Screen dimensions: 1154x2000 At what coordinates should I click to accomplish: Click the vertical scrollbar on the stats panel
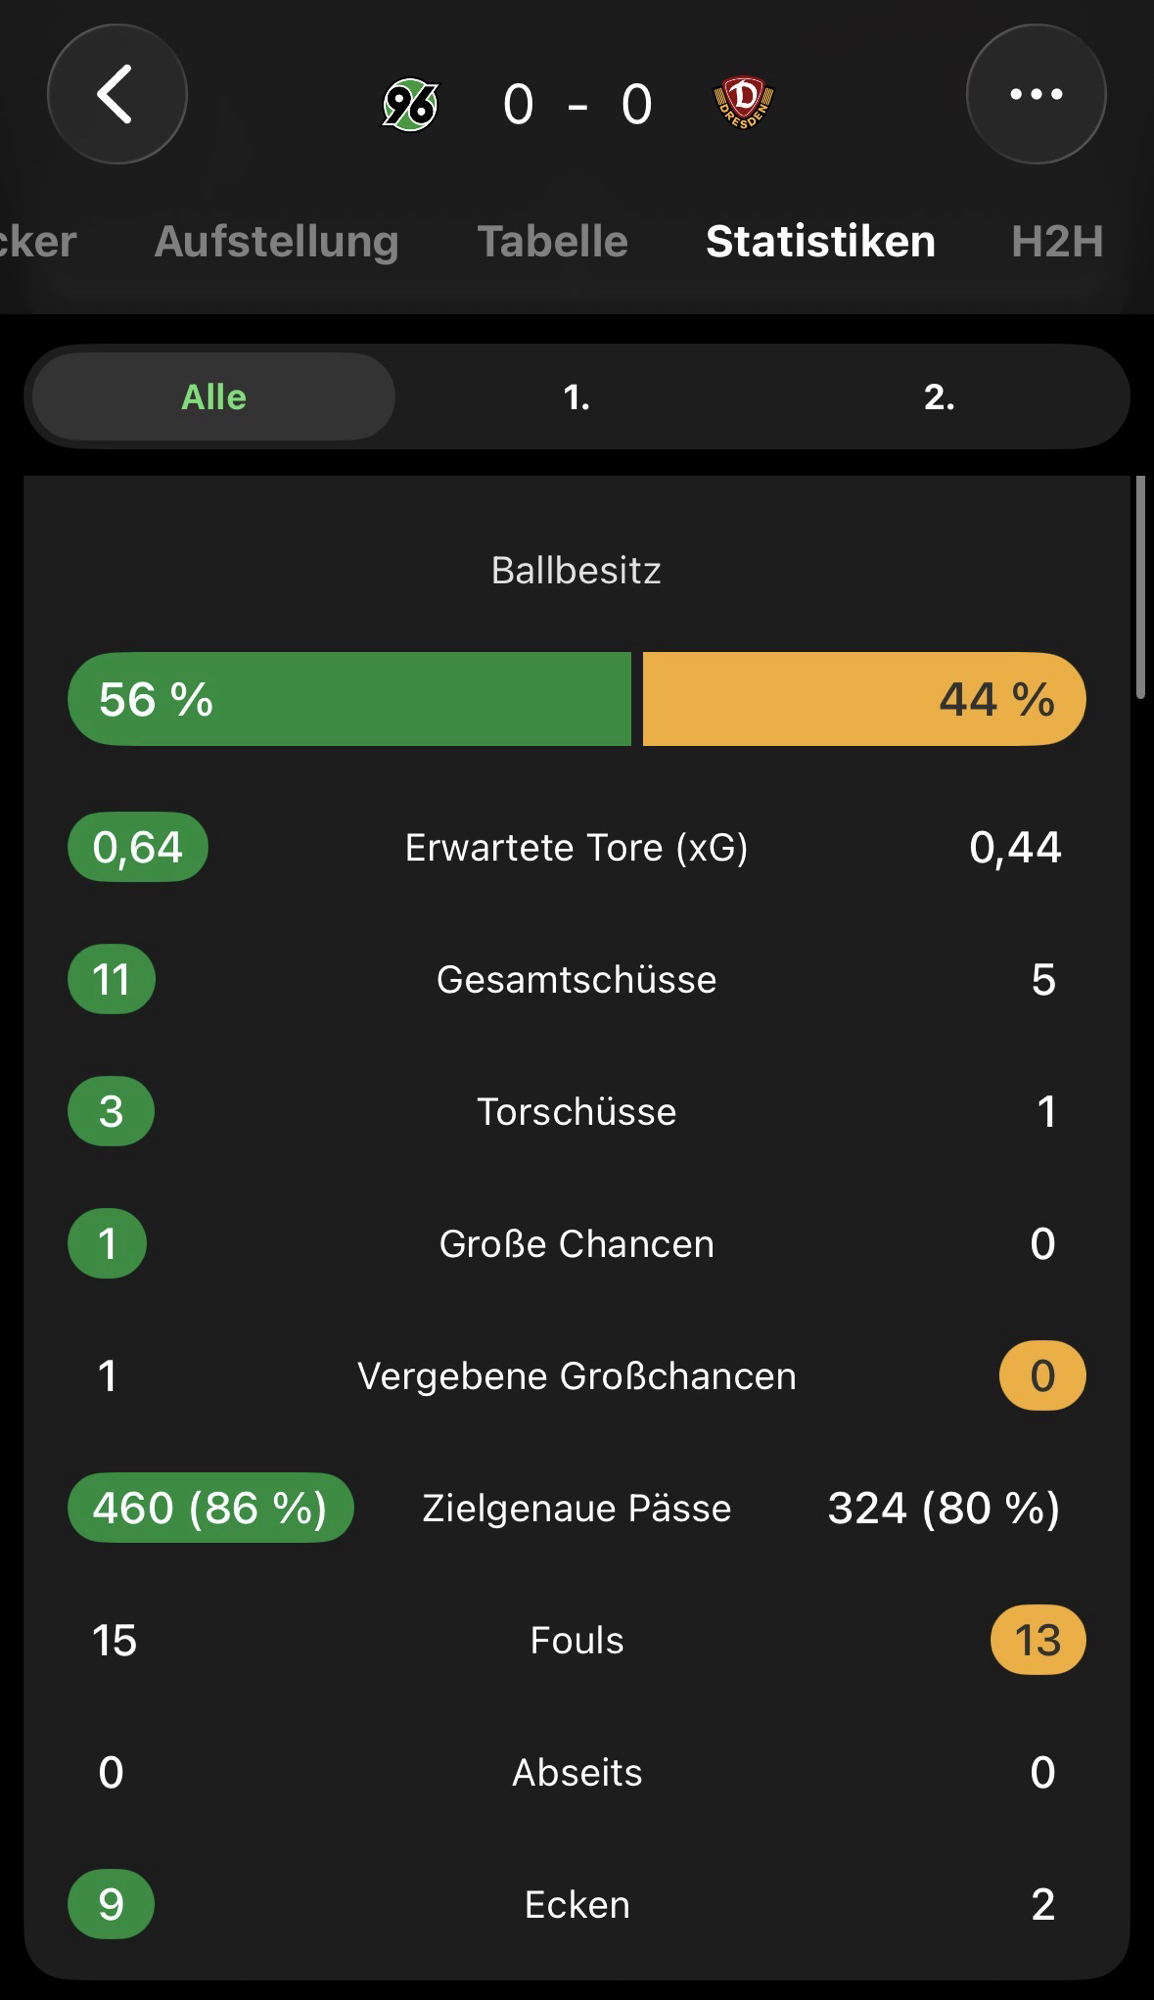point(1140,590)
